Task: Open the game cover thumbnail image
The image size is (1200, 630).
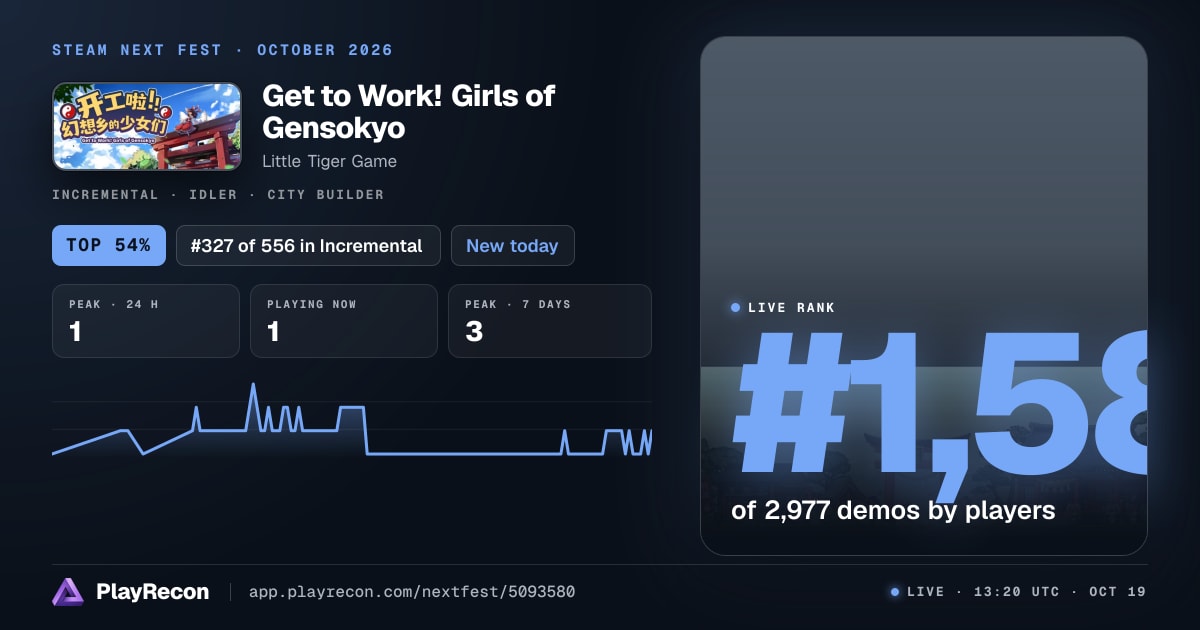Action: (x=147, y=126)
